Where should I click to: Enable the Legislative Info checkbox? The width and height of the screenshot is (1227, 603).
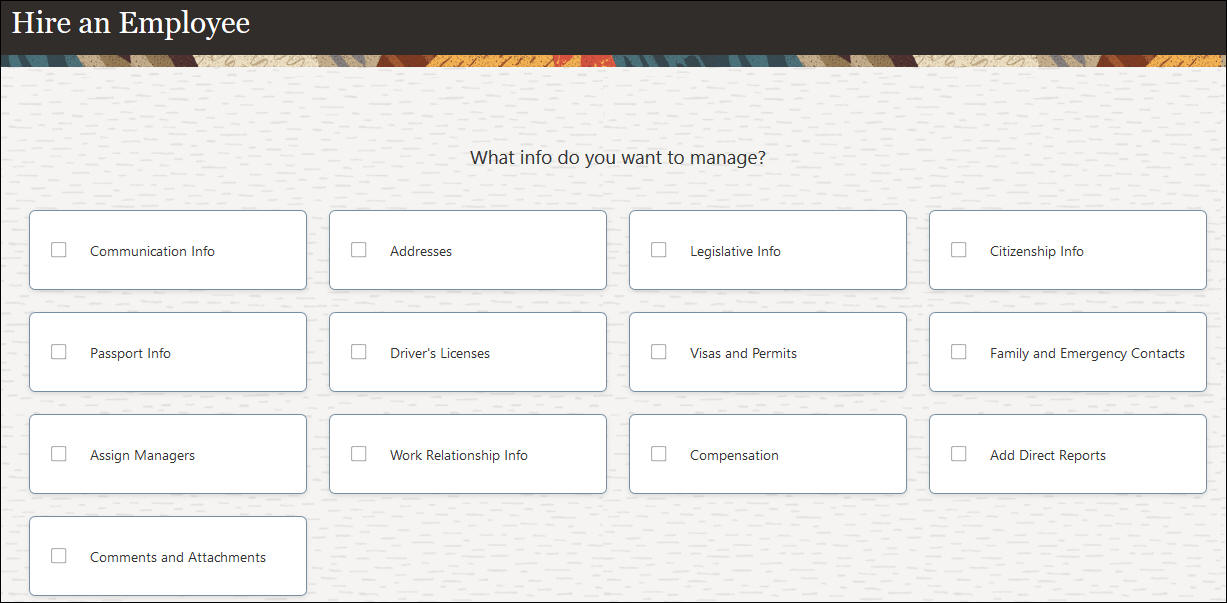[x=659, y=250]
